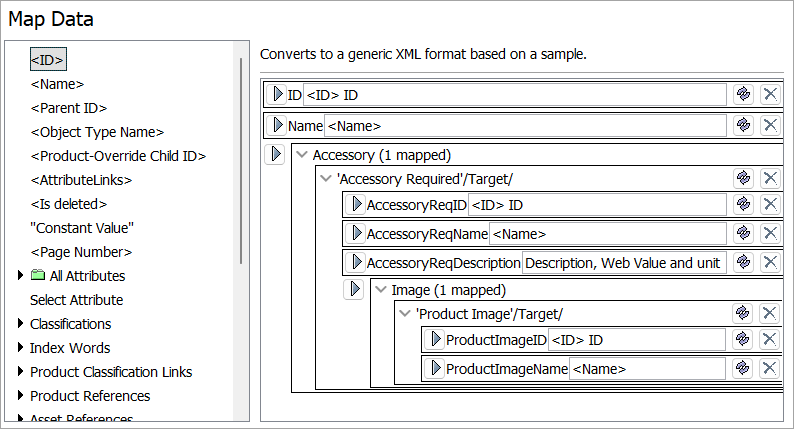Delete the AccessoryReqID mapping with its X

(x=770, y=204)
